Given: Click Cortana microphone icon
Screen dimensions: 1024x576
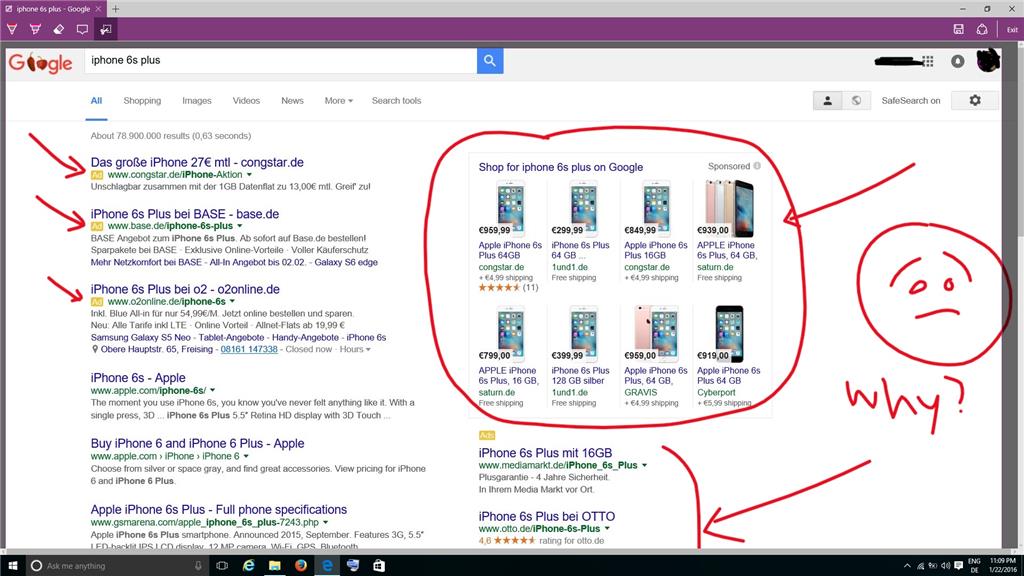Looking at the screenshot, I should [198, 566].
